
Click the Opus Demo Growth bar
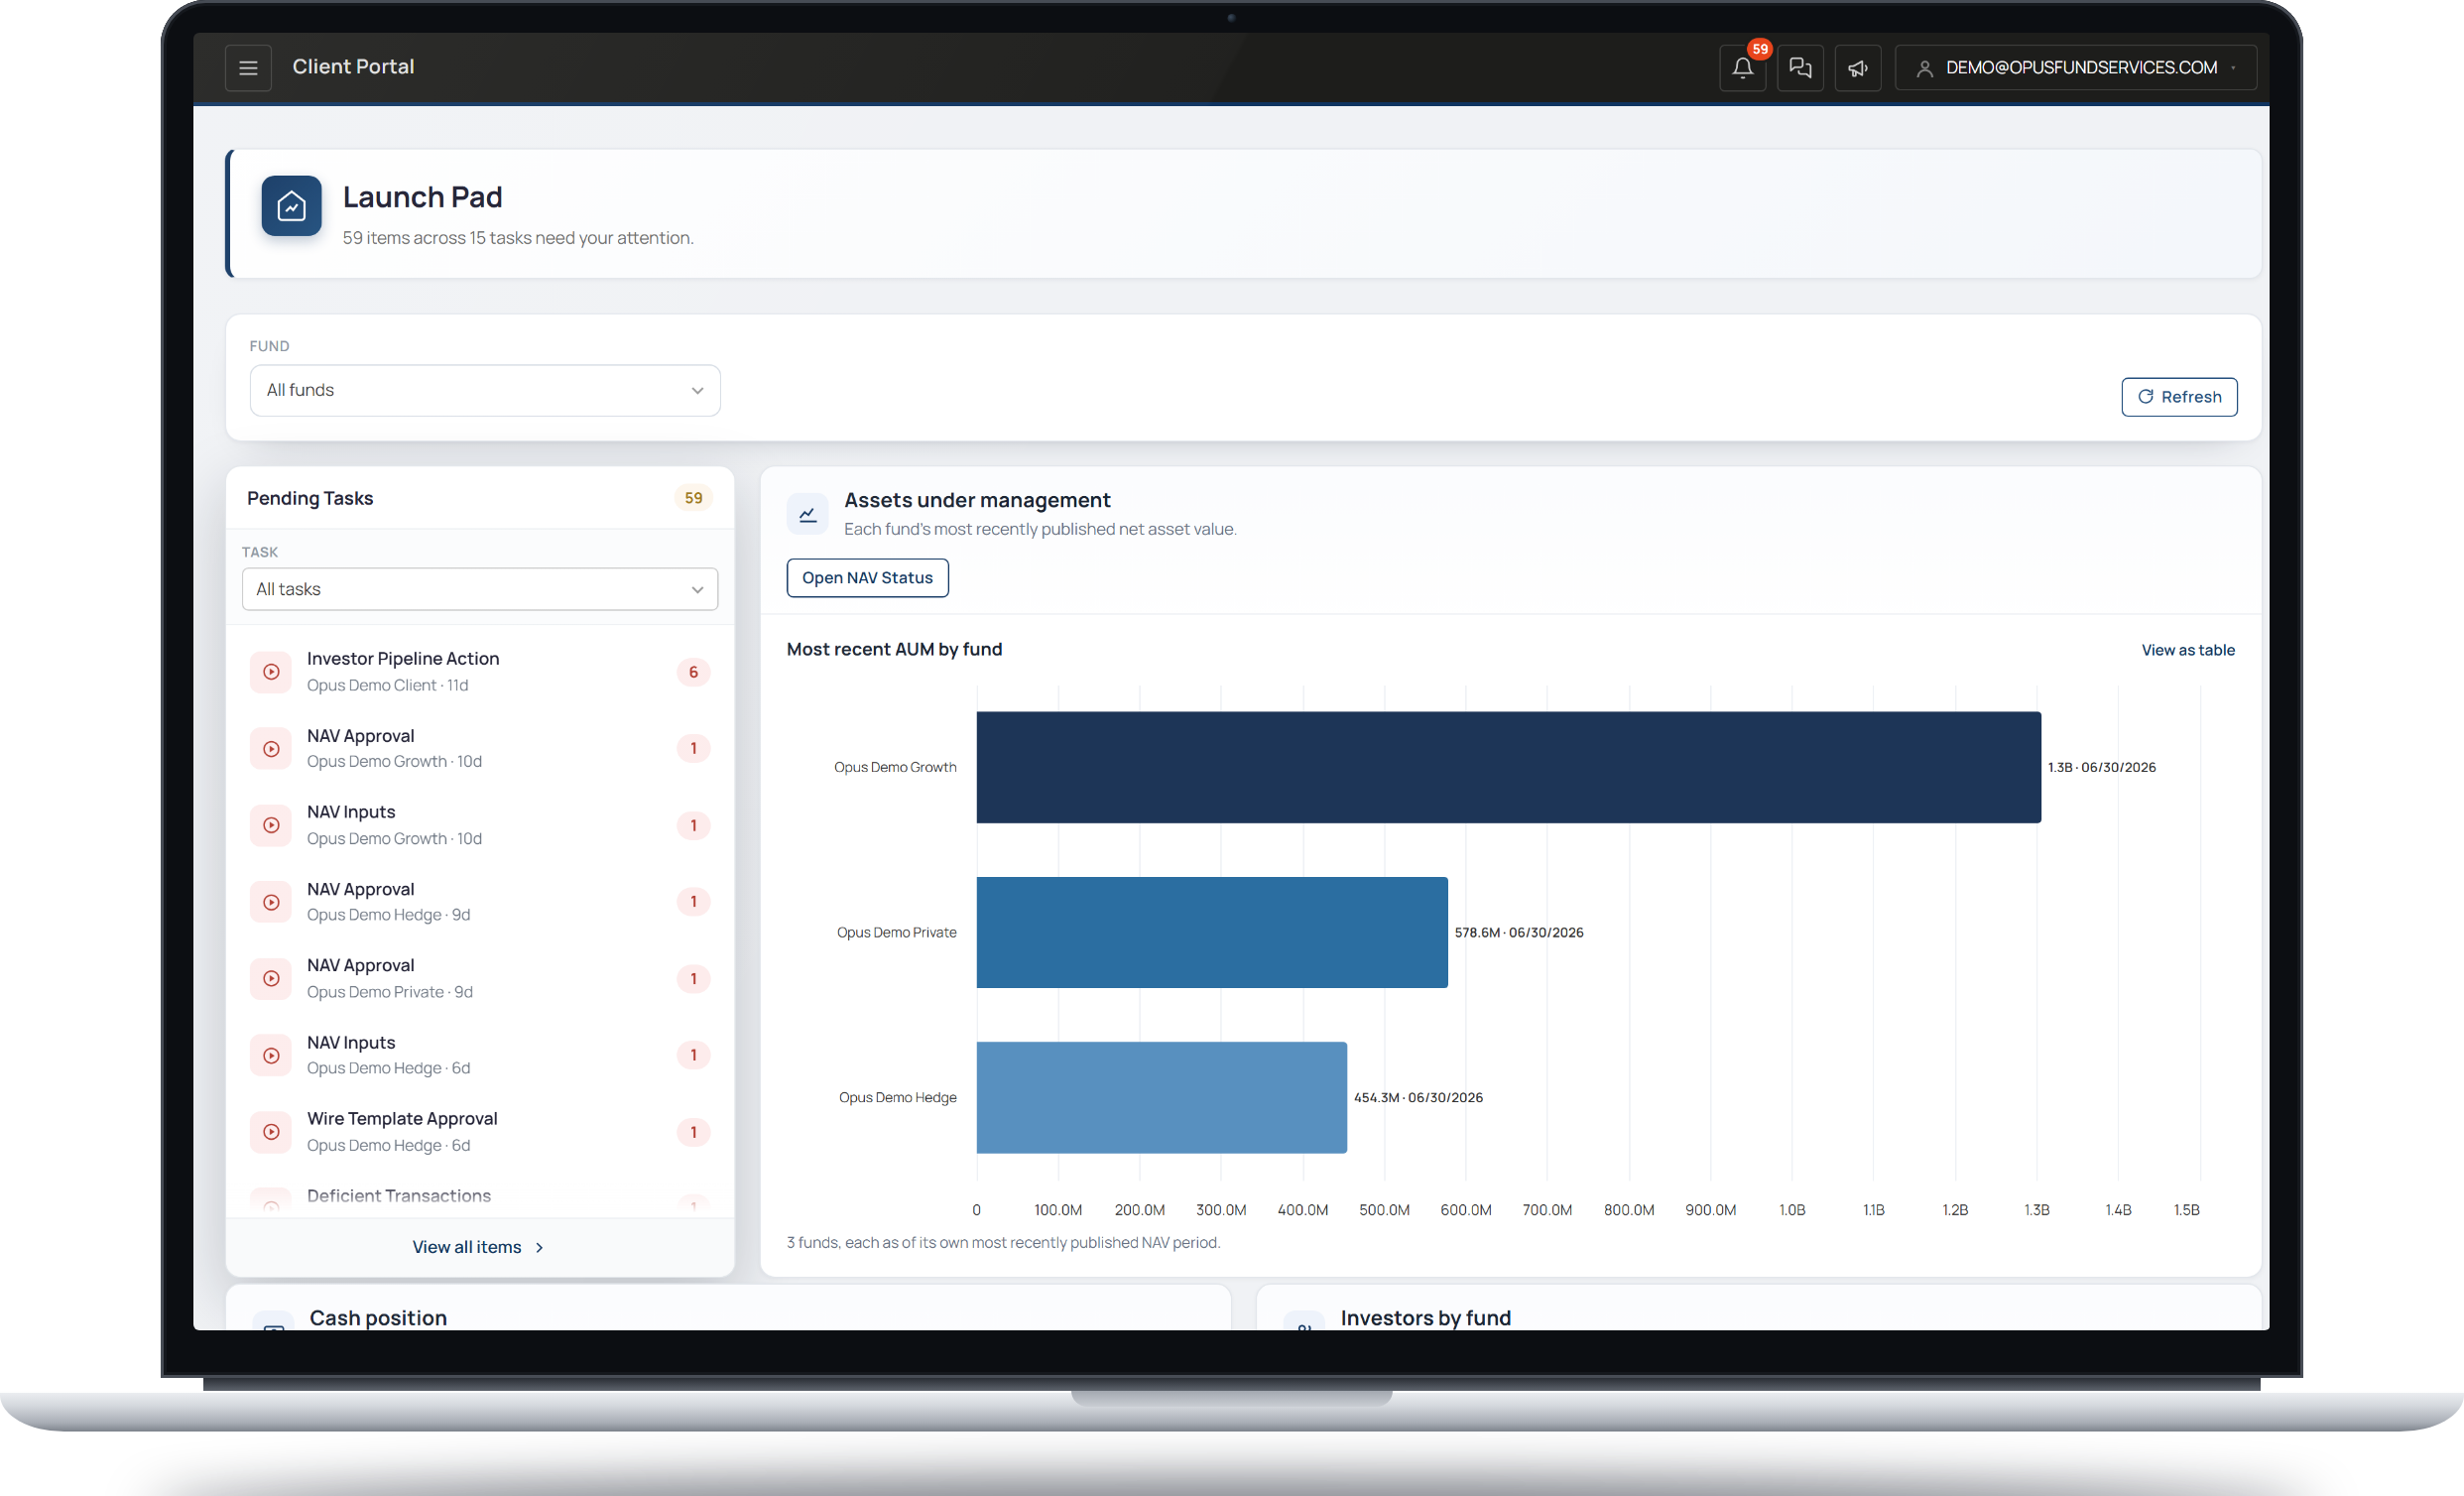pyautogui.click(x=1508, y=767)
